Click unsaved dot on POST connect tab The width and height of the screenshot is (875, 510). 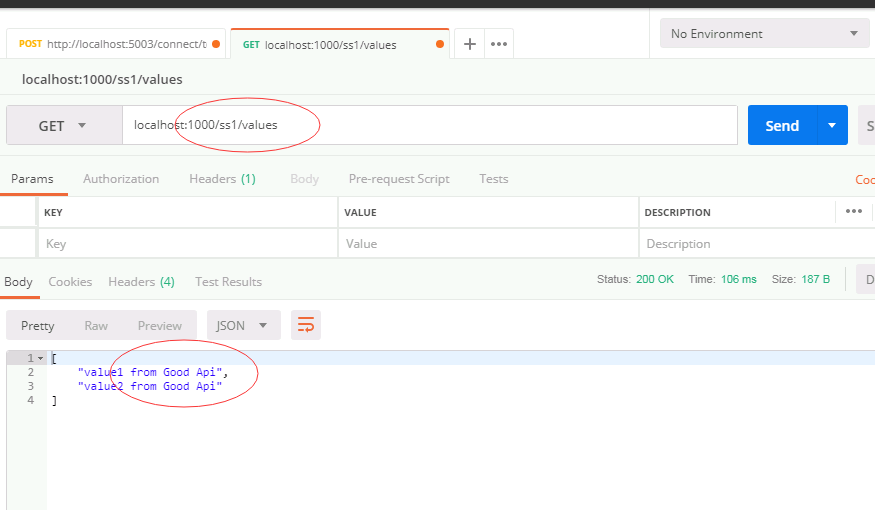[216, 44]
